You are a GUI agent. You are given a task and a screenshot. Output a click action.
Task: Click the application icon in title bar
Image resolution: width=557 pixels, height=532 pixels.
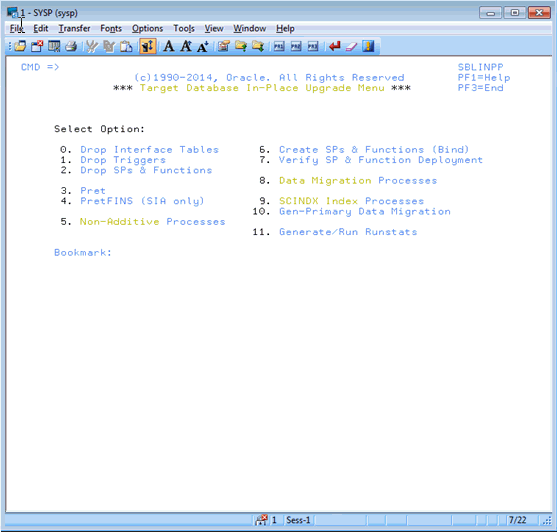coord(13,12)
